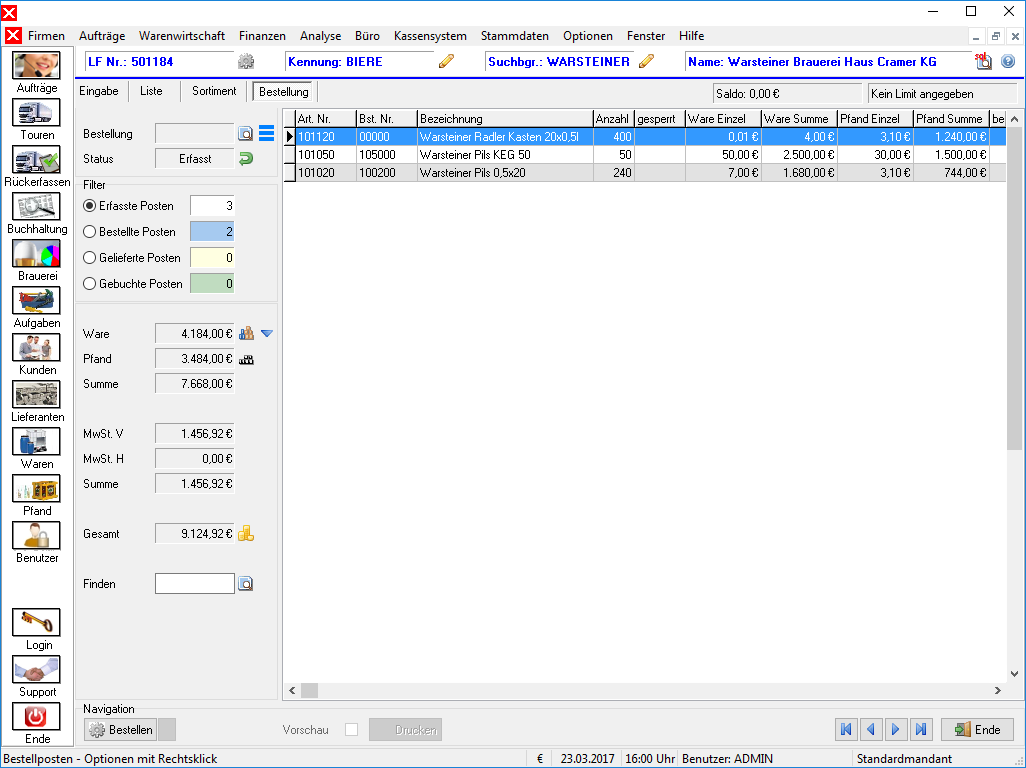Click the blue list icon next to Bestellung
1026x768 pixels.
[x=266, y=133]
